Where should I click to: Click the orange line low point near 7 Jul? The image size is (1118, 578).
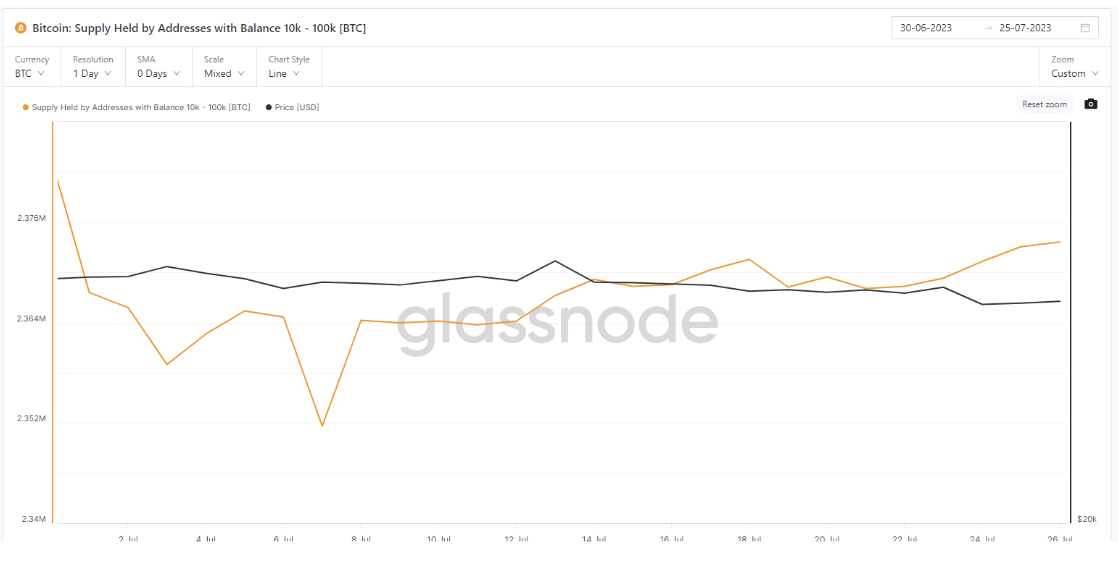pos(322,425)
